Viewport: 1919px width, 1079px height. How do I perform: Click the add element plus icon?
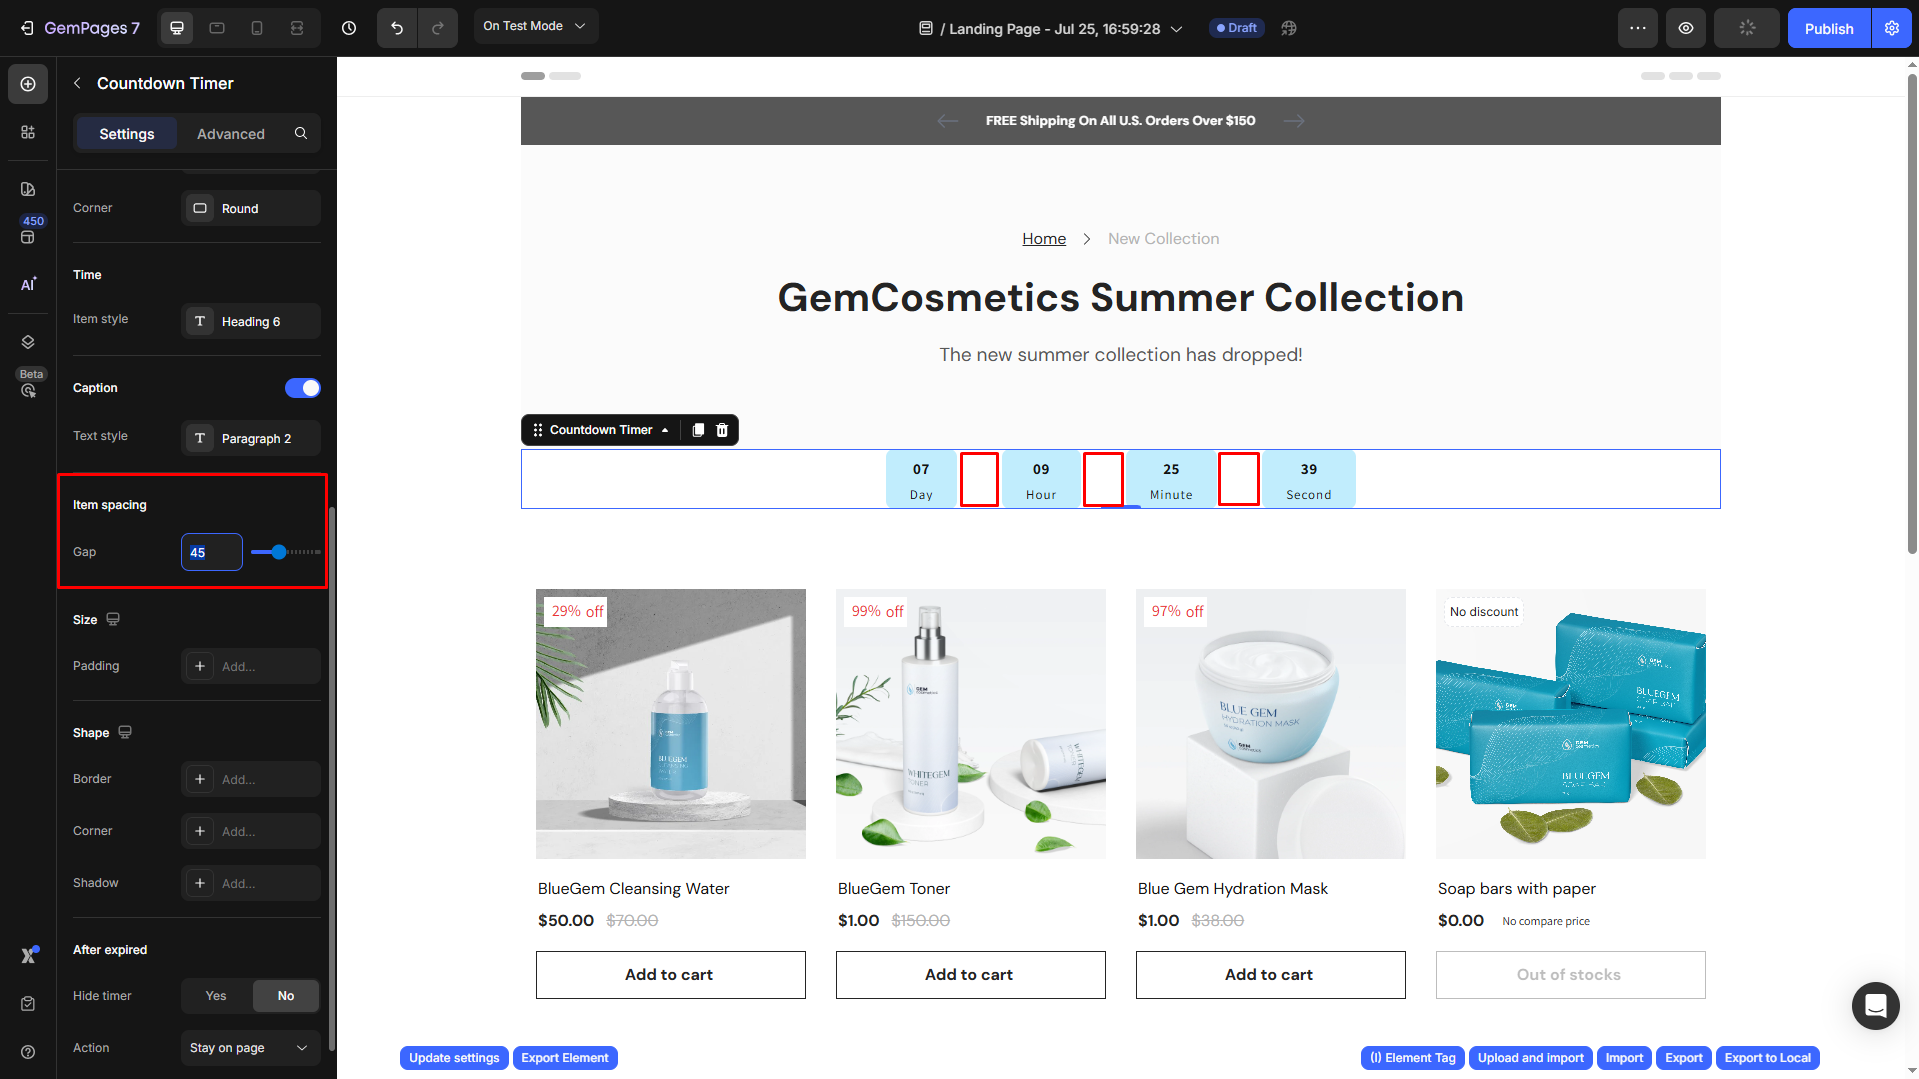[x=28, y=84]
